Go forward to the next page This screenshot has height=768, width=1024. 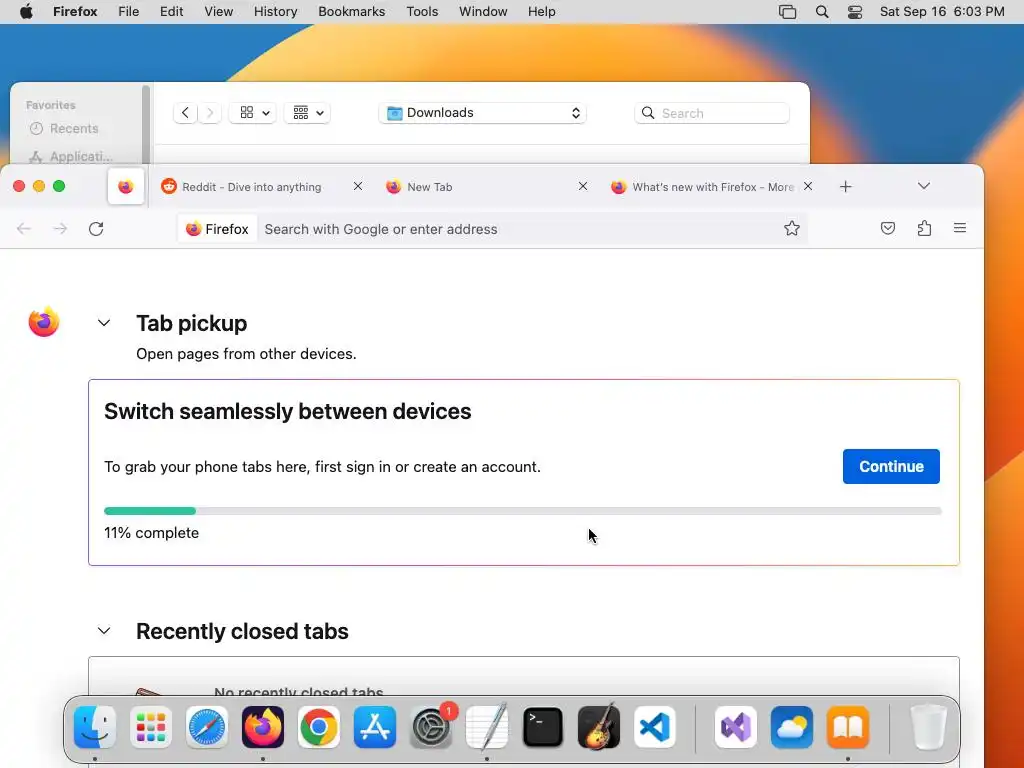[x=60, y=229]
